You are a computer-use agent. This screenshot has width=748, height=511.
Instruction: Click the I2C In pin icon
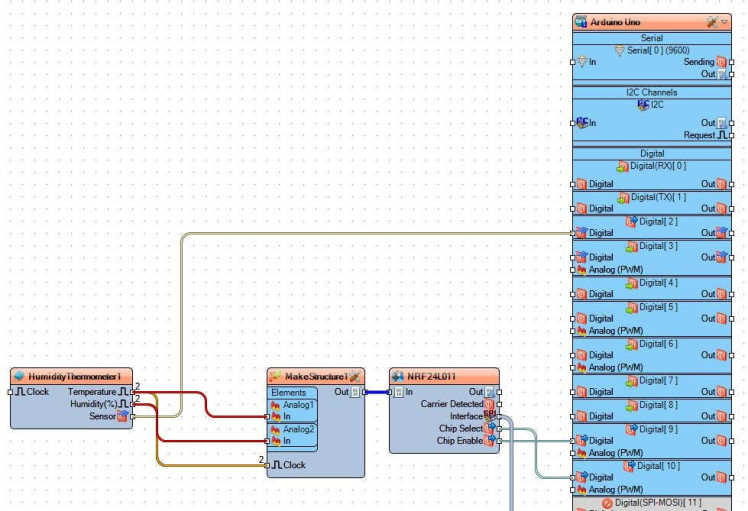click(582, 123)
